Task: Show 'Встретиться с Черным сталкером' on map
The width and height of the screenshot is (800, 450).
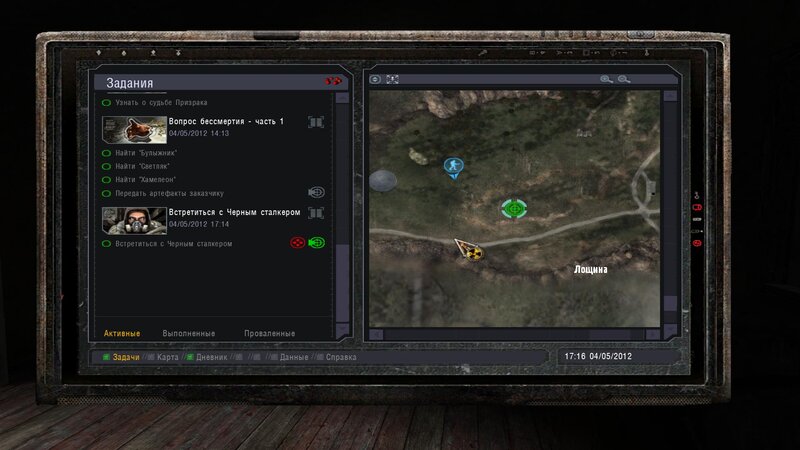Action: pyautogui.click(x=316, y=213)
